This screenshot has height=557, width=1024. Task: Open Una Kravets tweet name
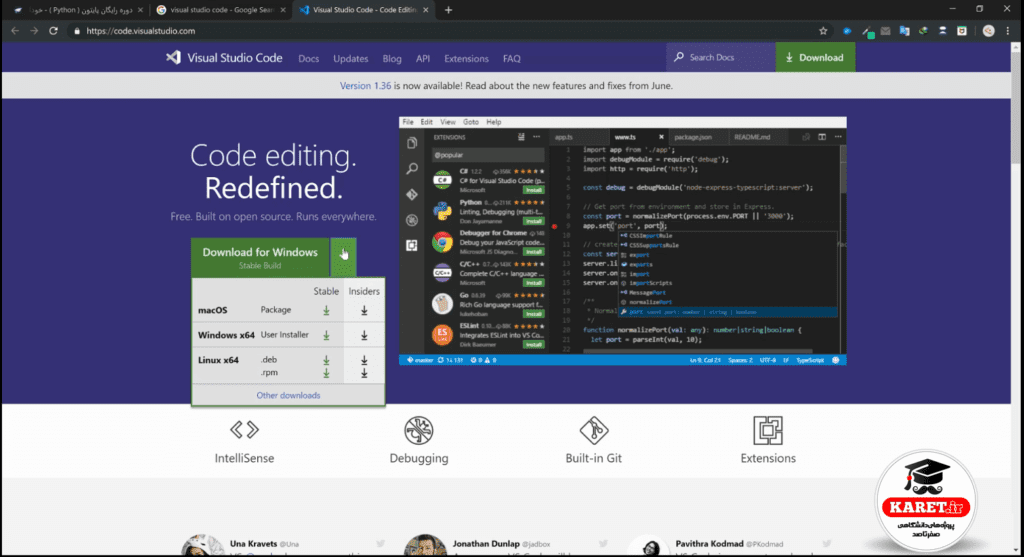pos(253,543)
